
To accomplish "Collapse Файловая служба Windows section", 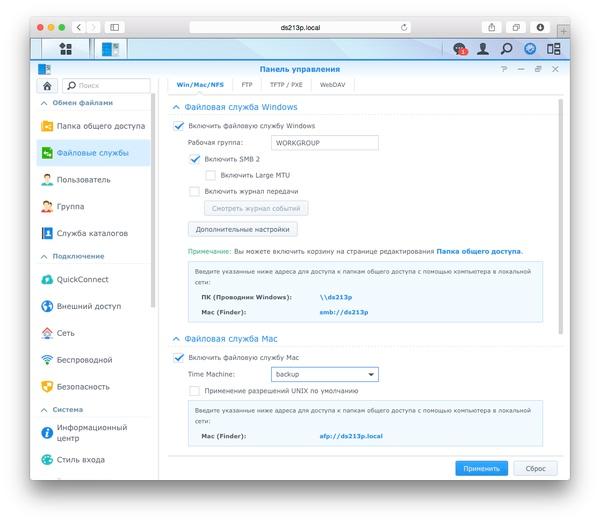I will [x=176, y=107].
